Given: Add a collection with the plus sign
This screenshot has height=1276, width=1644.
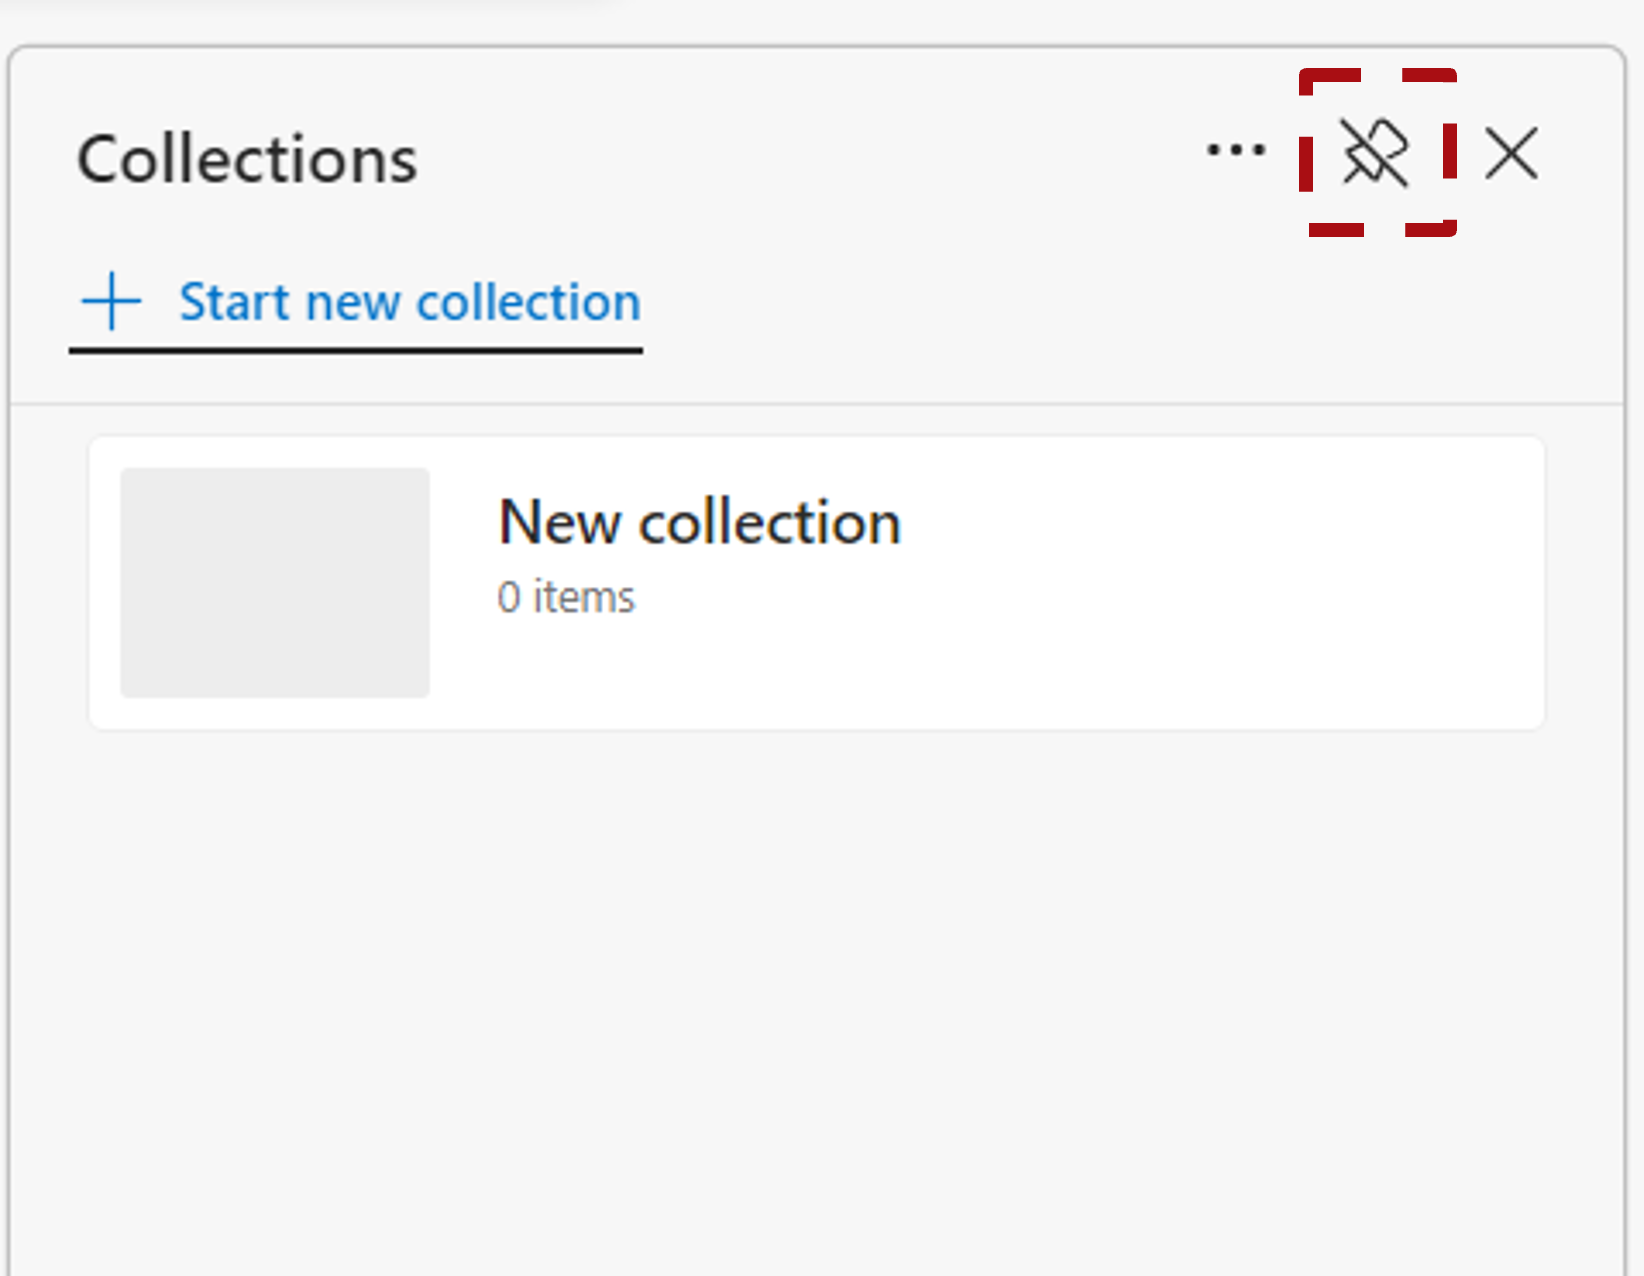Looking at the screenshot, I should pyautogui.click(x=111, y=301).
